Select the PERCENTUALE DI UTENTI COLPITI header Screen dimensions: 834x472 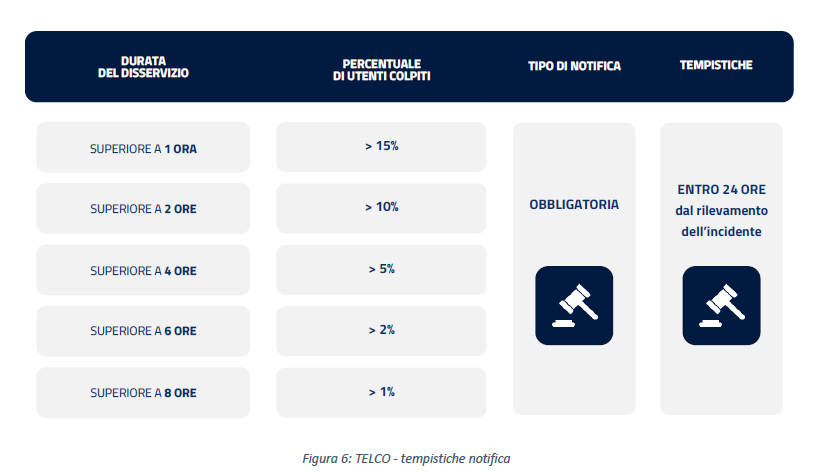(x=382, y=67)
